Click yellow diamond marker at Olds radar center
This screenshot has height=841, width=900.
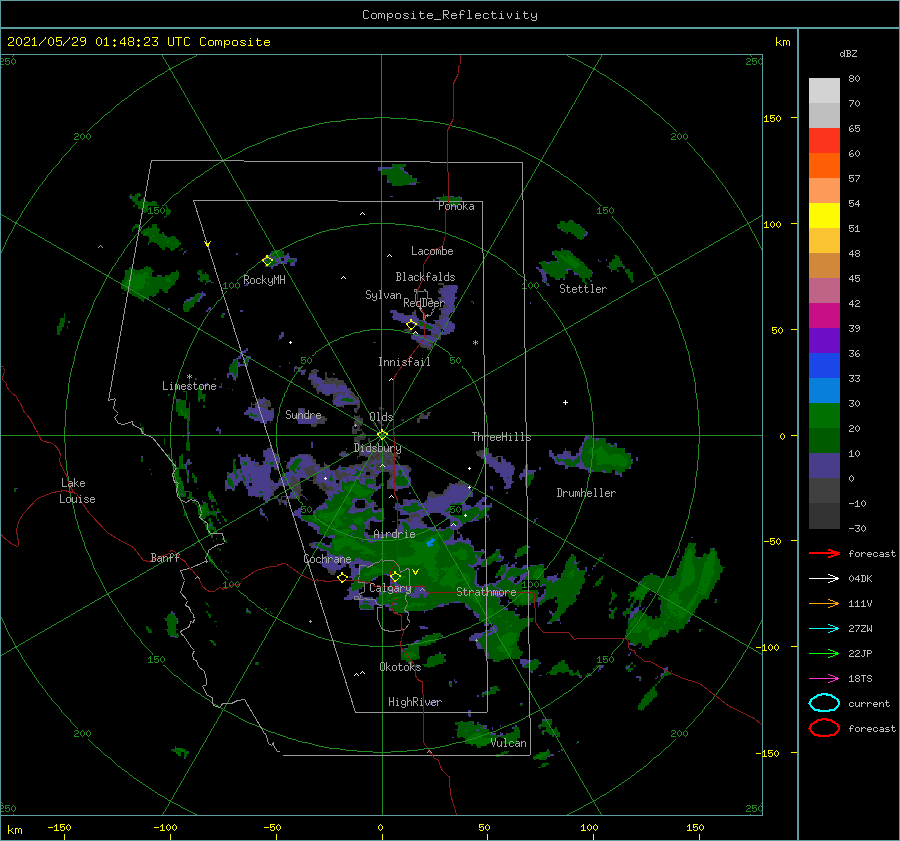coord(382,435)
